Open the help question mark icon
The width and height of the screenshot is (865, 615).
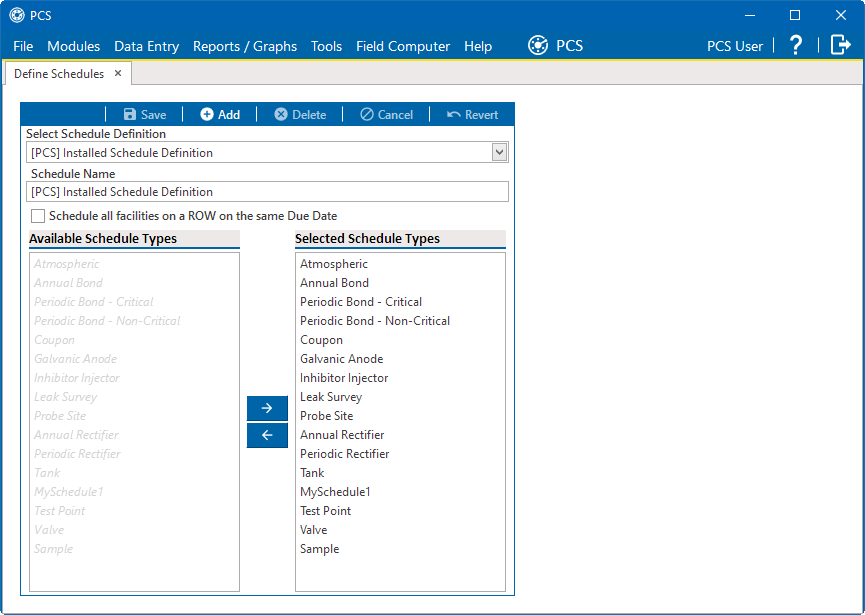pos(795,45)
